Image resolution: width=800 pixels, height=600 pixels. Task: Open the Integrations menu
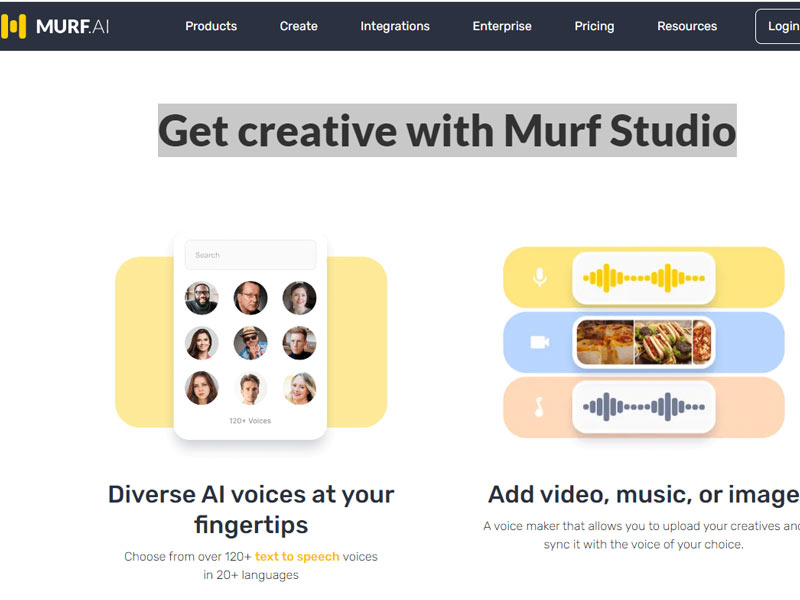pyautogui.click(x=395, y=26)
